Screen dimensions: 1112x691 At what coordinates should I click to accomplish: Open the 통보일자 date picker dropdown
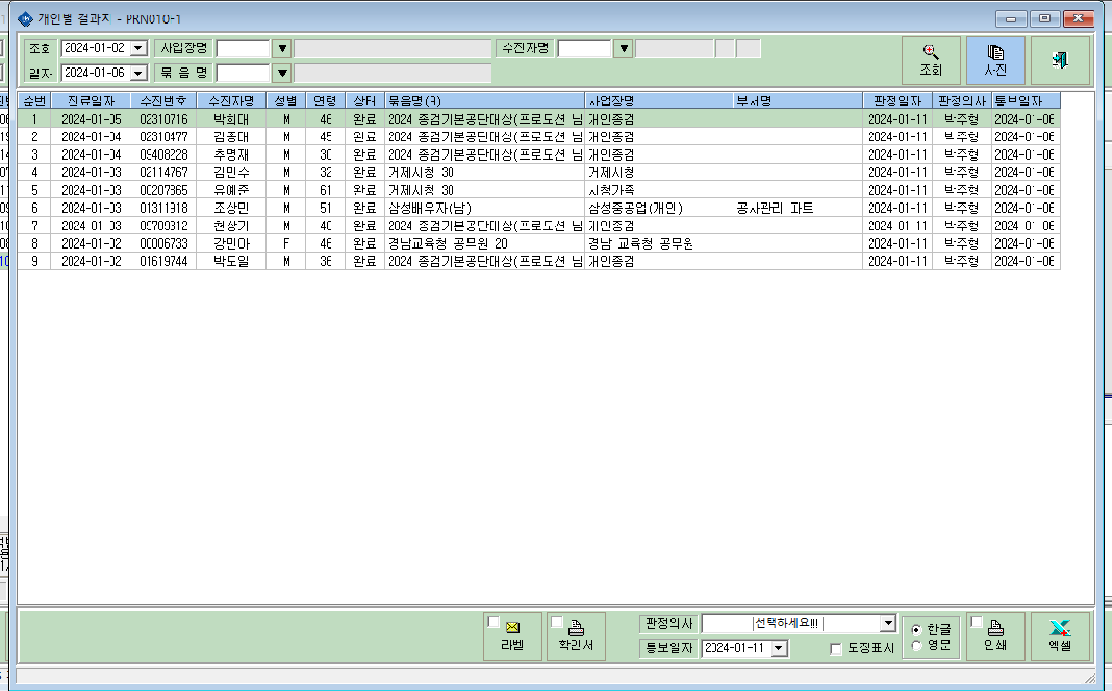(779, 648)
